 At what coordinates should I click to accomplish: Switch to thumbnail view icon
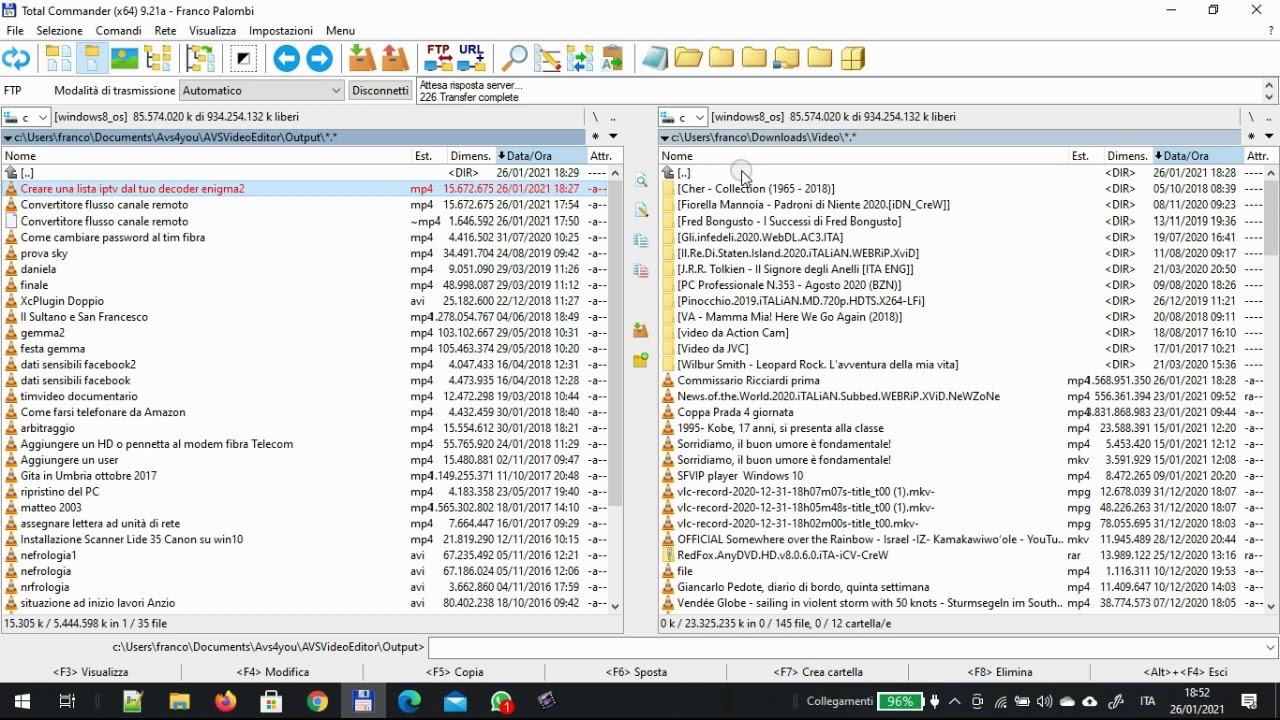(x=124, y=59)
